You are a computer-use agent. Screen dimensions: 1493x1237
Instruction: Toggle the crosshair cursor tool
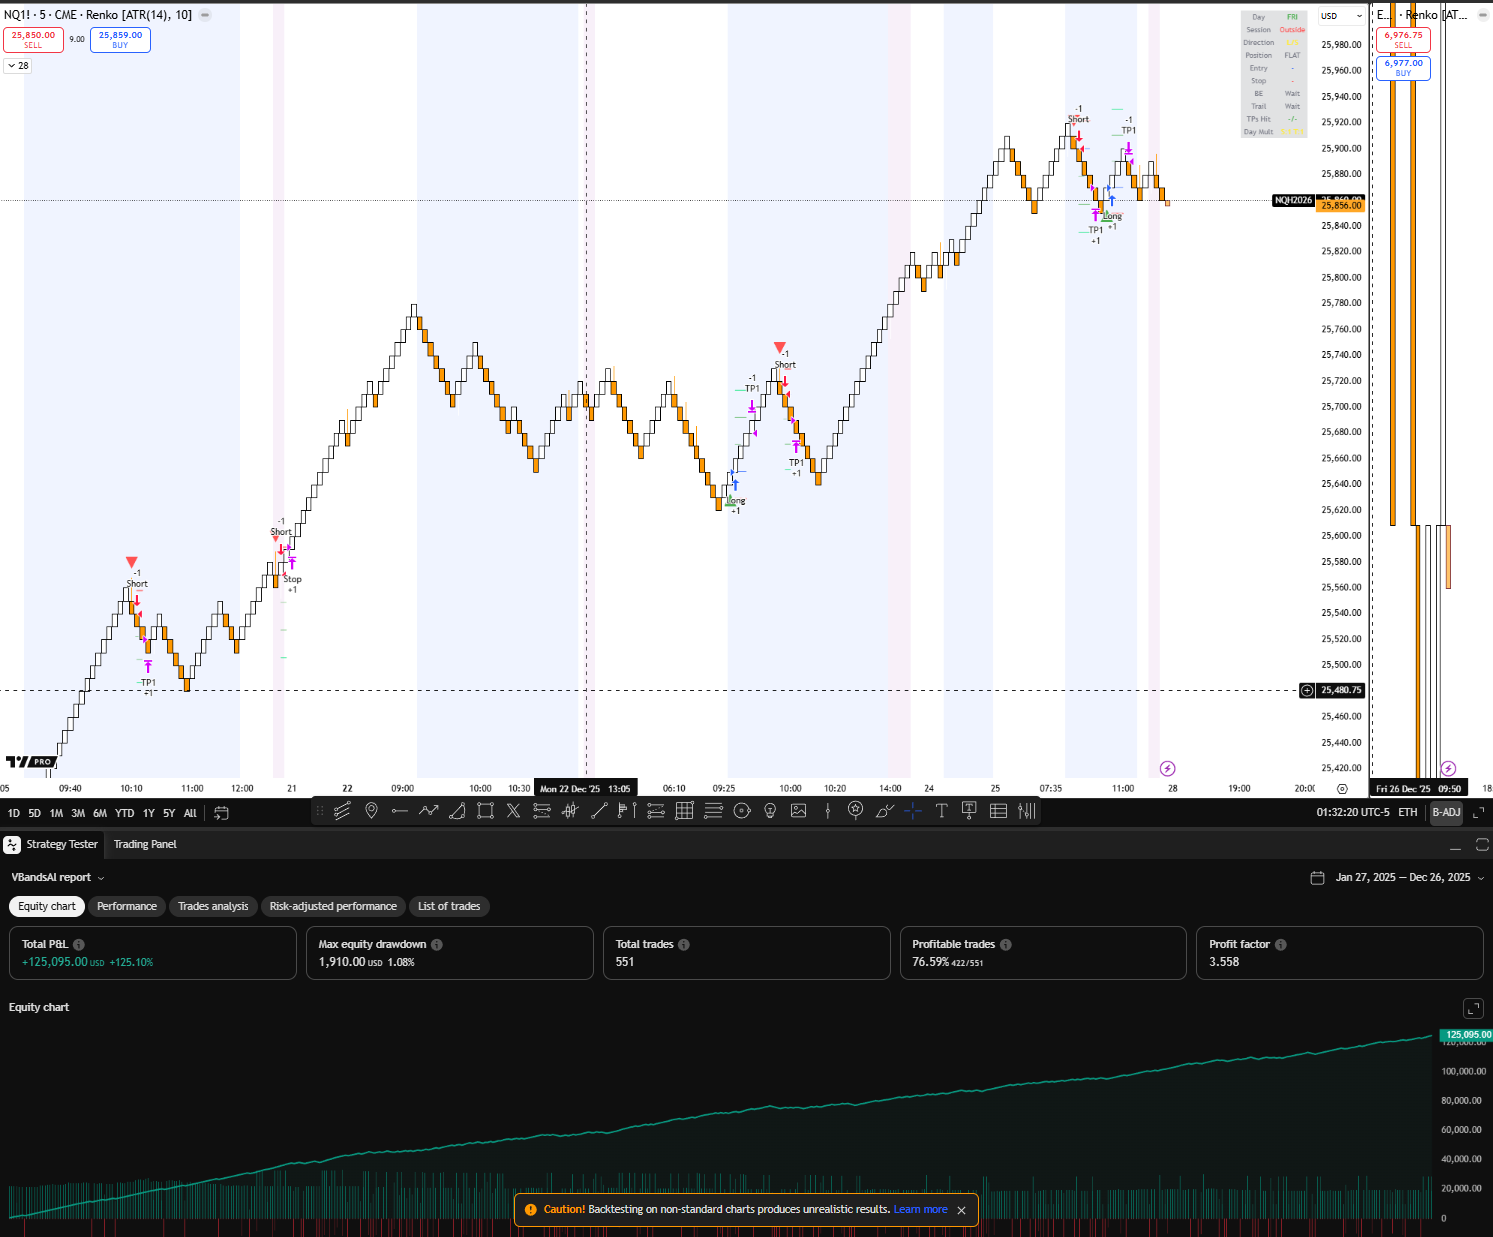point(913,811)
